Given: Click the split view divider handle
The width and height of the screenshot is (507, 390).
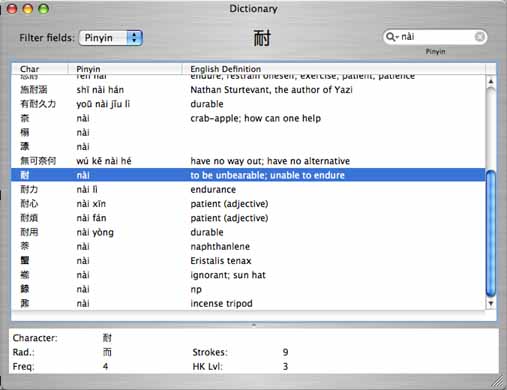Looking at the screenshot, I should pyautogui.click(x=254, y=324).
